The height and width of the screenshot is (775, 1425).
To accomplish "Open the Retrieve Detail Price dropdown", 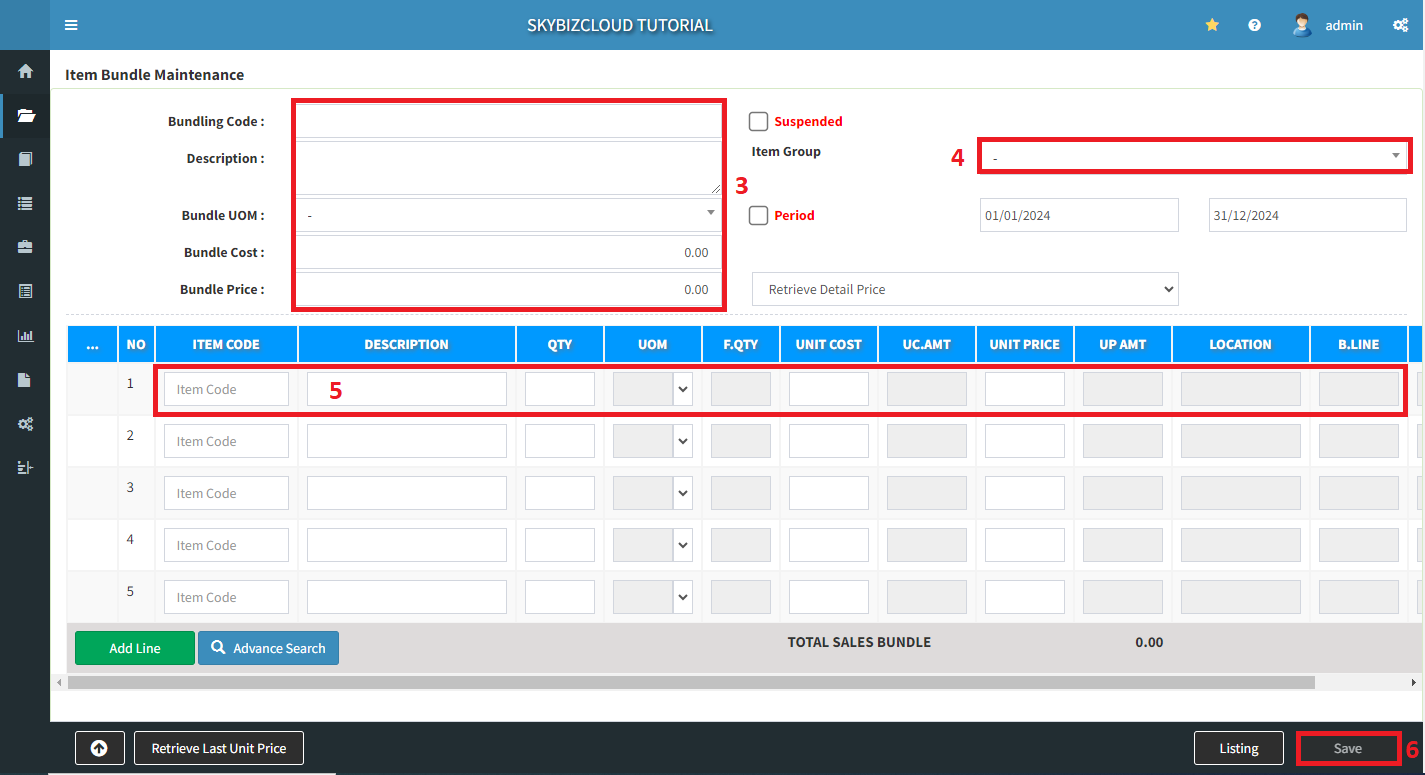I will point(965,289).
